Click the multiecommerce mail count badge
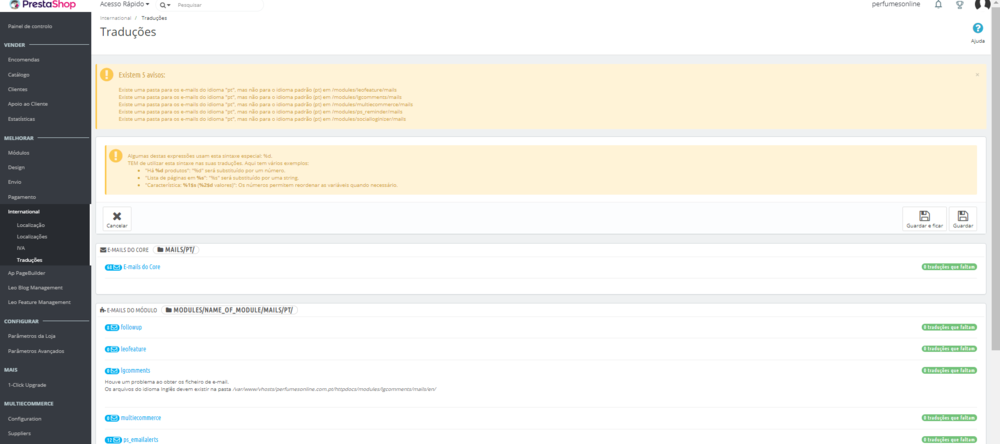The height and width of the screenshot is (444, 1000). 112,418
